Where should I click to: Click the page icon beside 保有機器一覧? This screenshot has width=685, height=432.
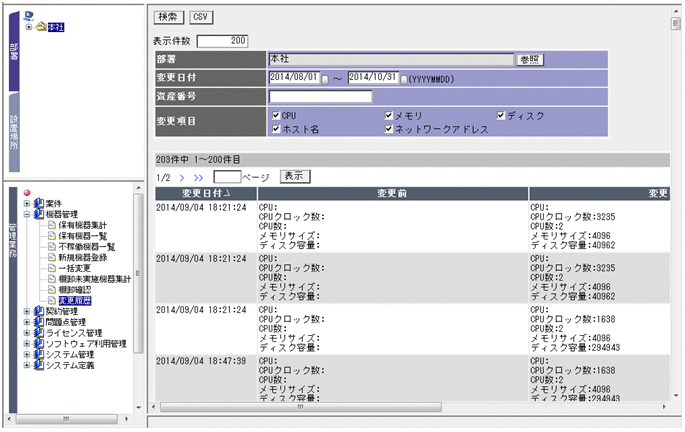pyautogui.click(x=52, y=236)
